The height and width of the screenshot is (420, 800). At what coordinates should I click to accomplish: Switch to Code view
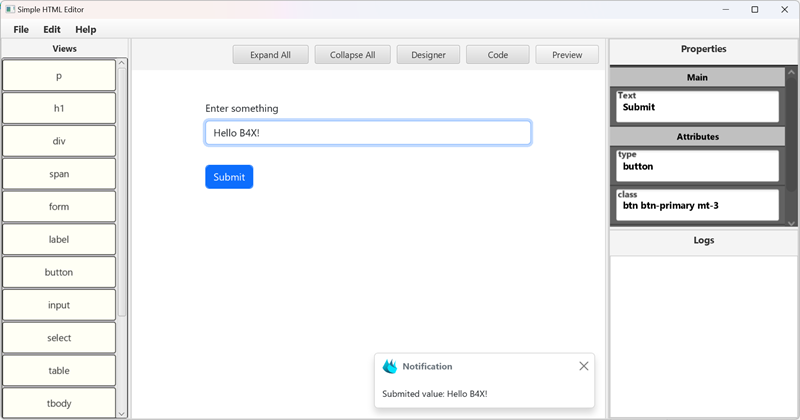pos(498,55)
